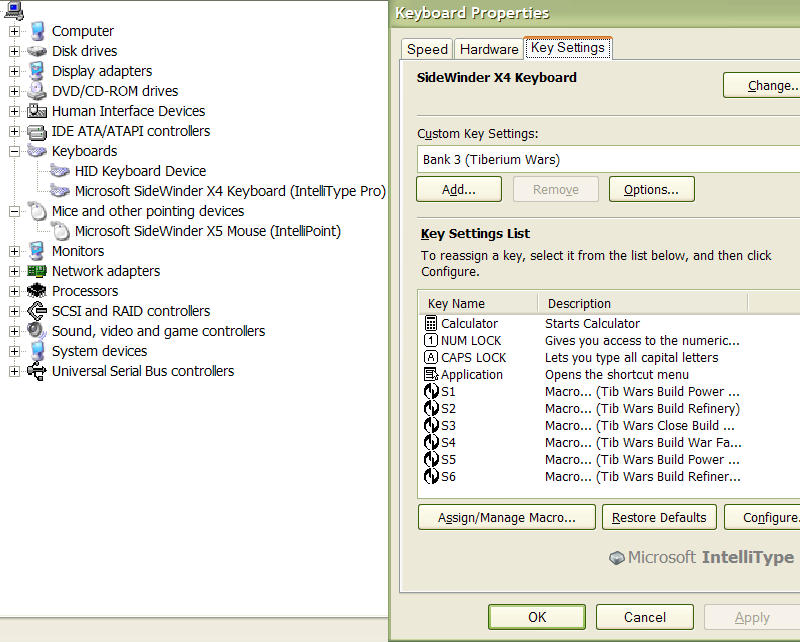Click the CAPS LOCK key icon
The width and height of the screenshot is (800, 642).
pos(431,357)
